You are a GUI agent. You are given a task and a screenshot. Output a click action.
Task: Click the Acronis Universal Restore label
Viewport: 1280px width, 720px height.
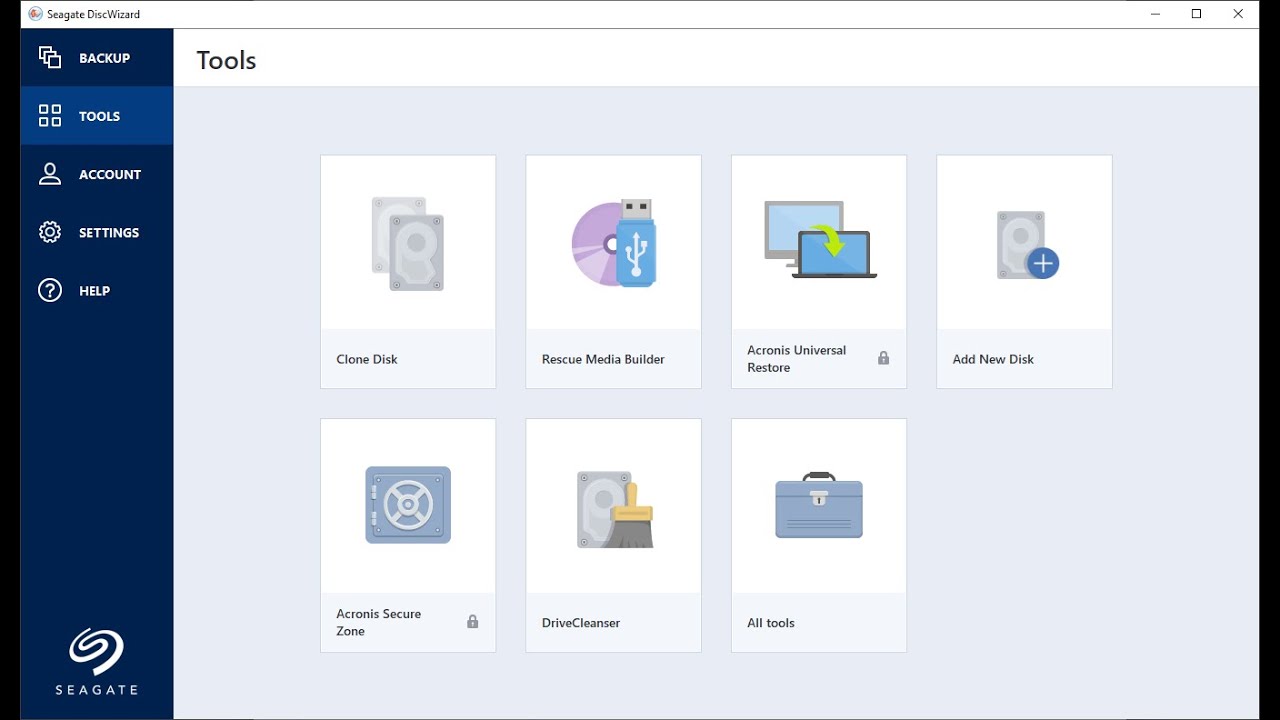pos(797,359)
